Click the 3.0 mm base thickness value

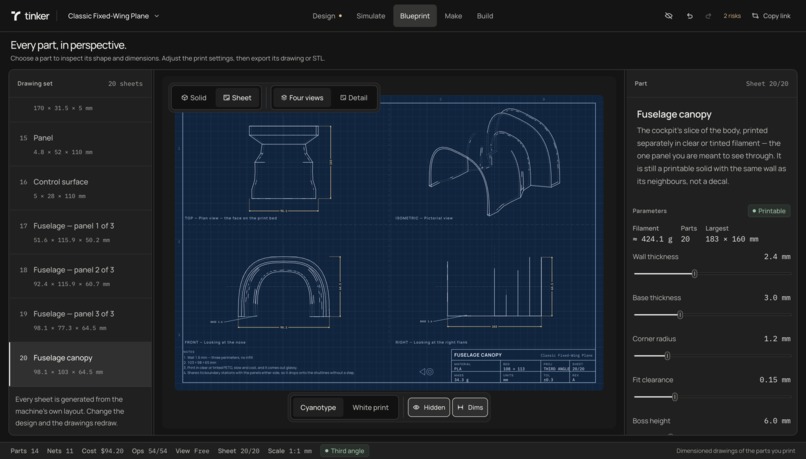pyautogui.click(x=777, y=298)
